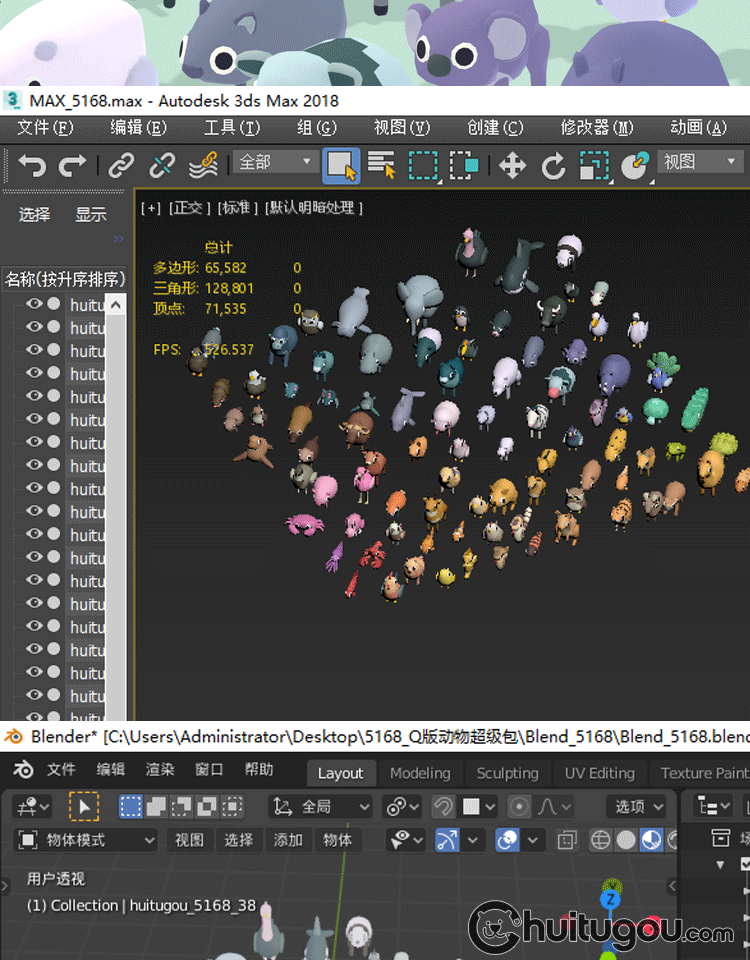Switch to the Sculpting workspace tab

(x=508, y=773)
